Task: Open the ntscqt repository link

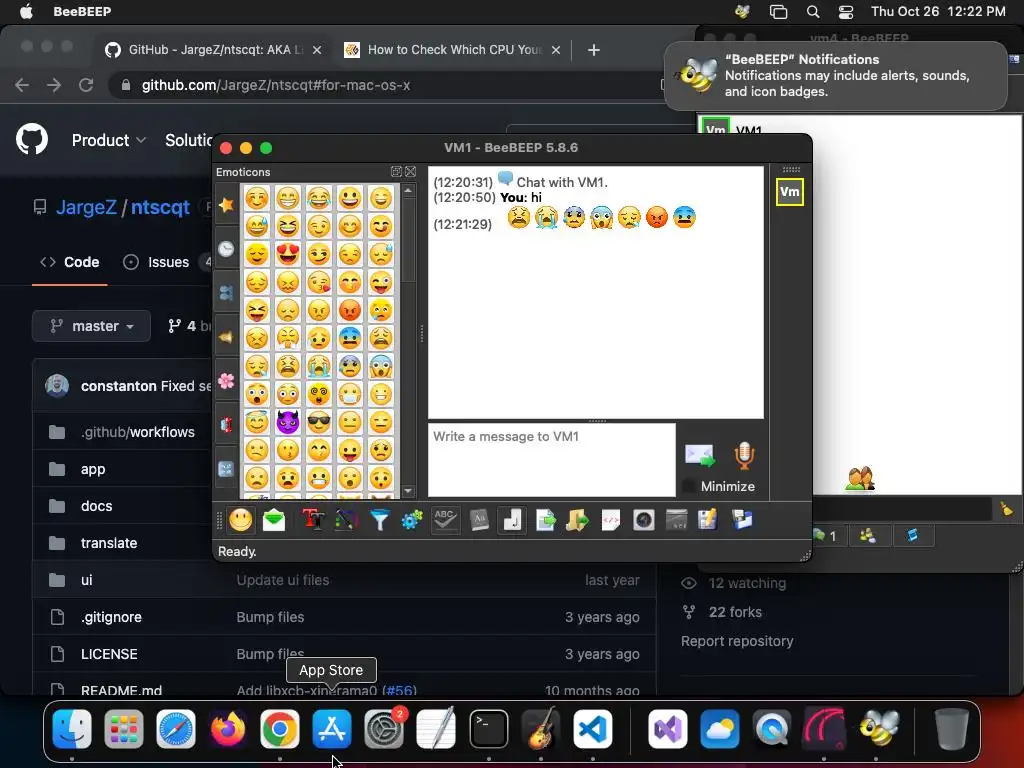Action: (x=160, y=207)
